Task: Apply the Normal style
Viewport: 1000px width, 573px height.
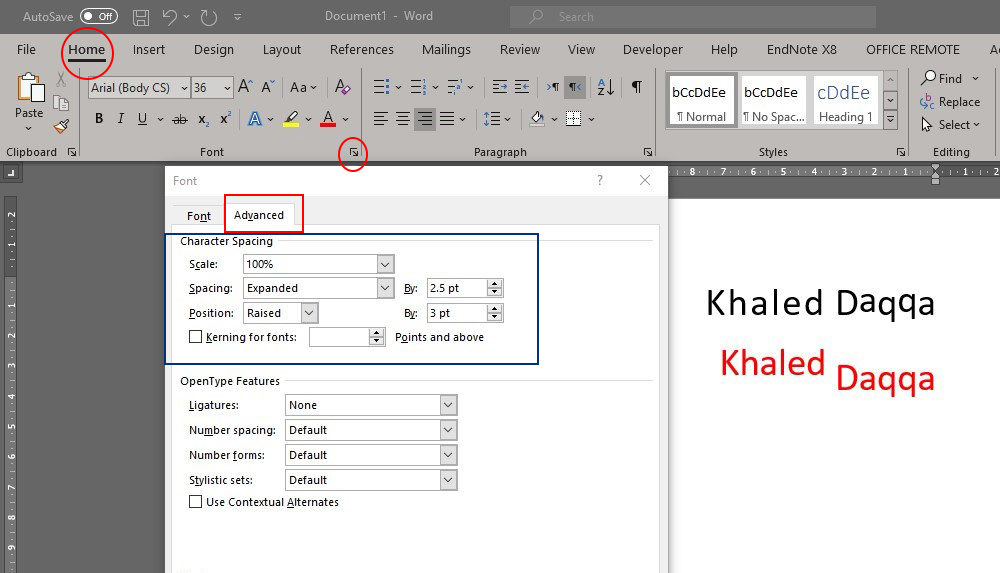Action: click(701, 100)
